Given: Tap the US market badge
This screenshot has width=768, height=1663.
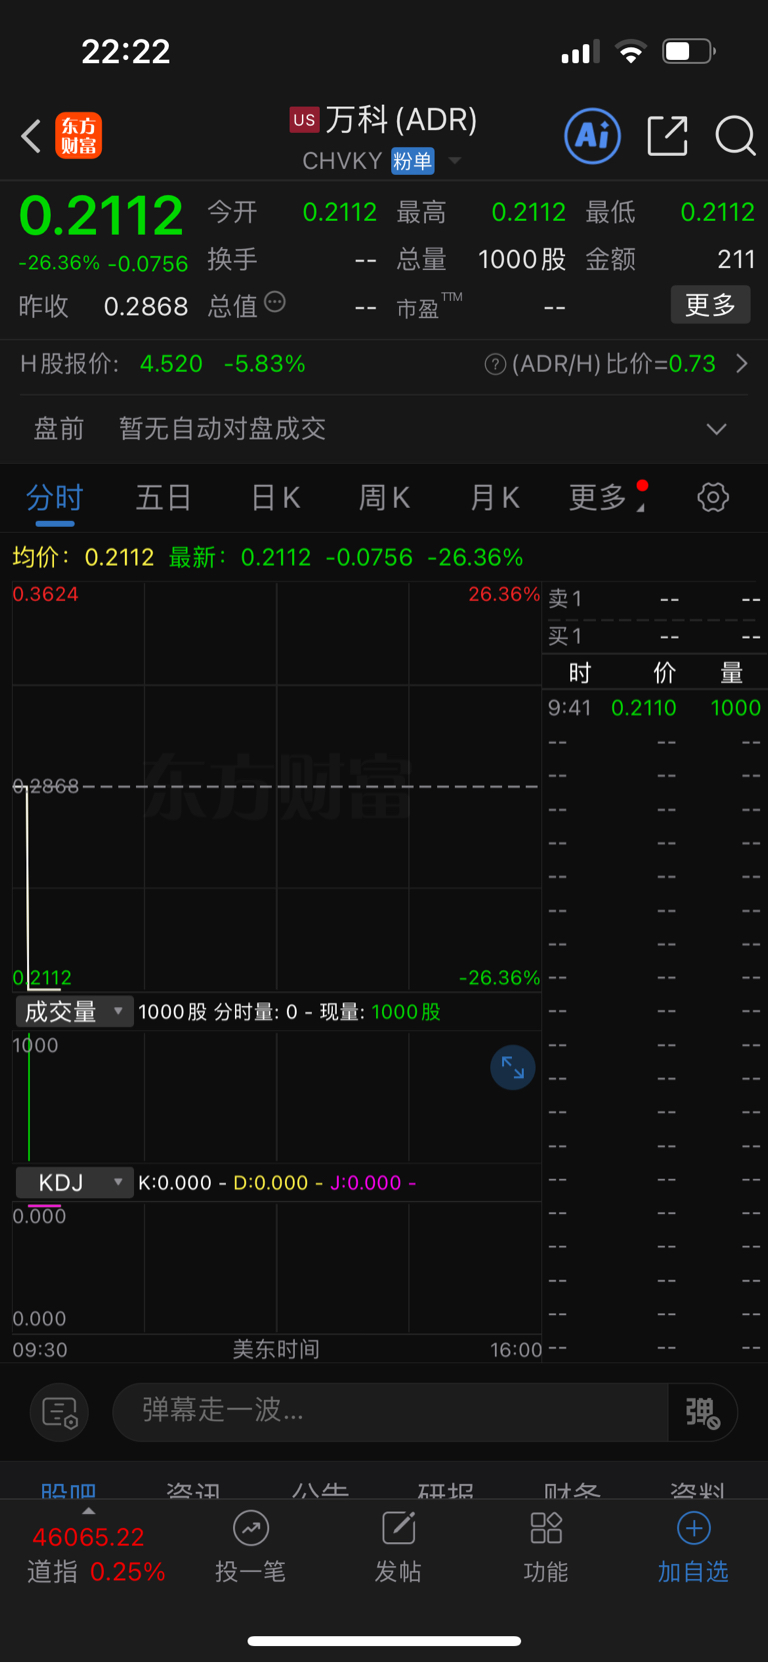Looking at the screenshot, I should pos(304,120).
